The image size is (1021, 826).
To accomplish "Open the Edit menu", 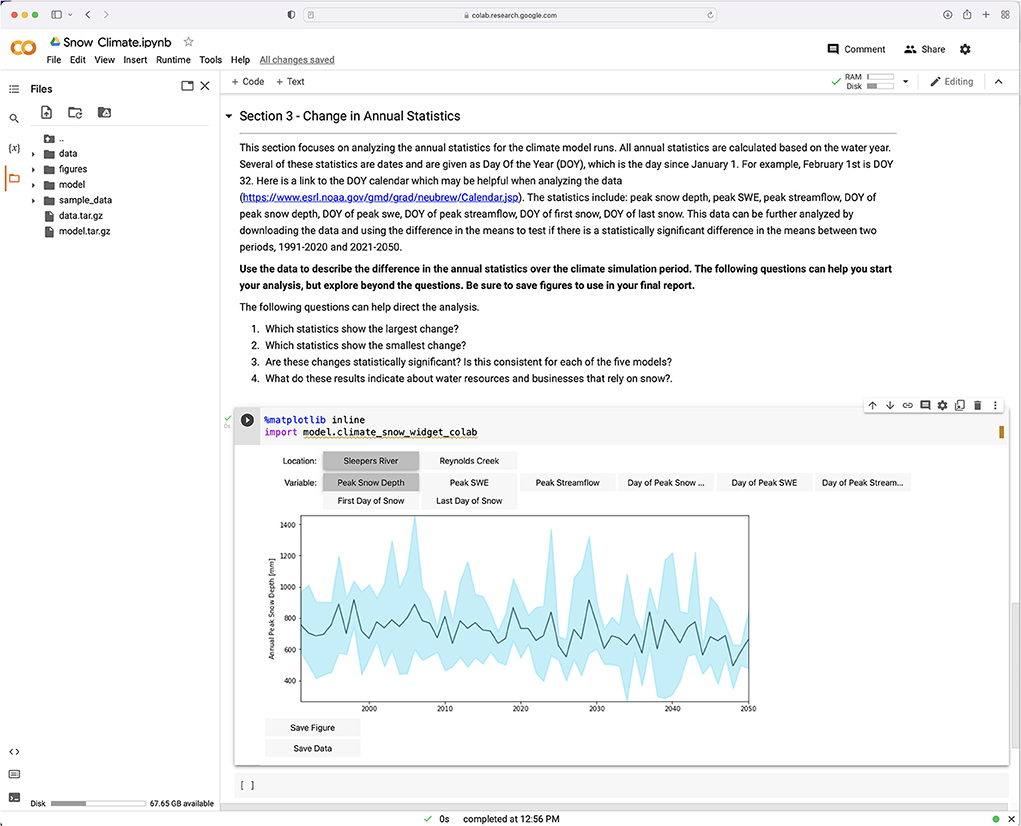I will (x=77, y=60).
